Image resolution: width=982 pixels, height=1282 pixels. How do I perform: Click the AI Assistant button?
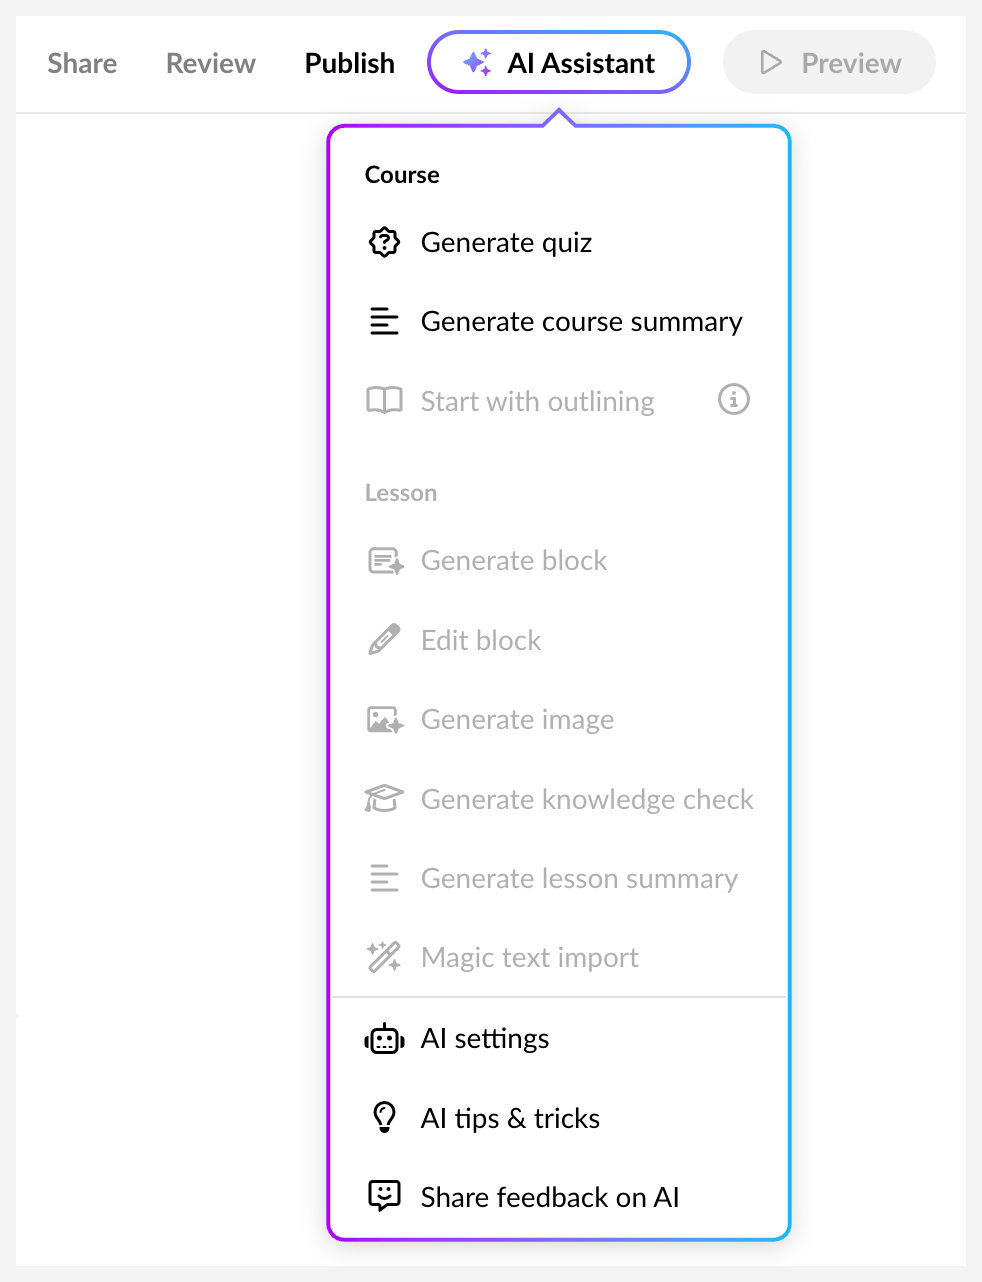pos(558,62)
